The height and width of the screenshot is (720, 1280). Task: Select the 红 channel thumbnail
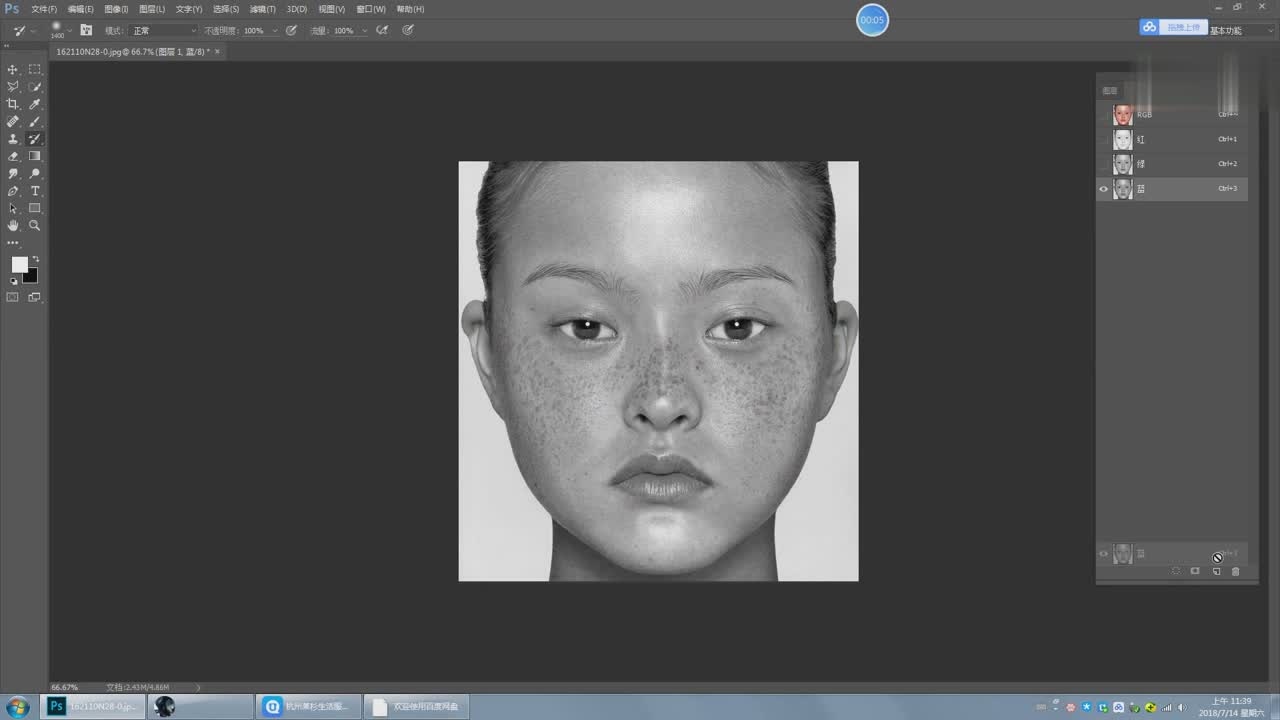click(1123, 139)
